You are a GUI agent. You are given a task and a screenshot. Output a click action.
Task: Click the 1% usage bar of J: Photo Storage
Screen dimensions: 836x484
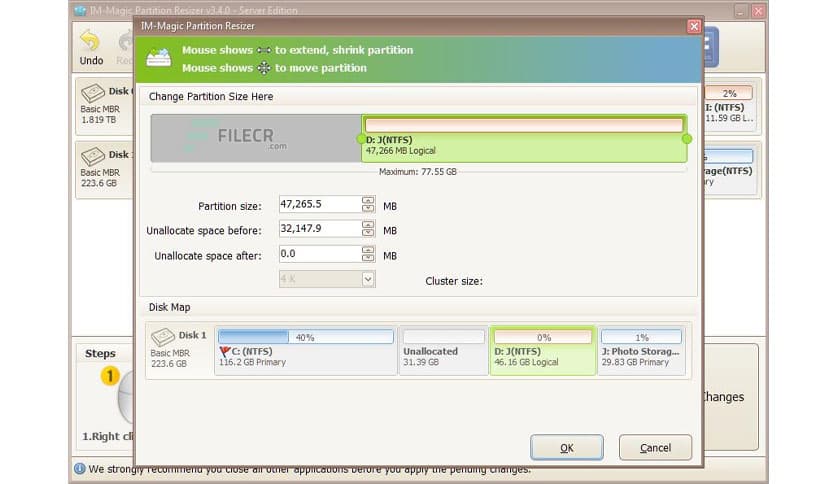[x=641, y=337]
